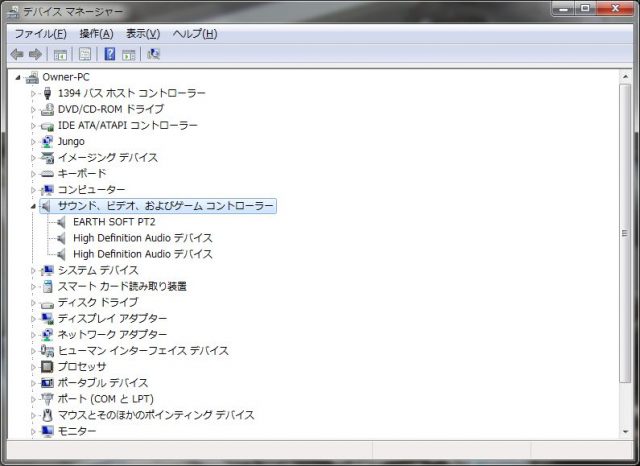
Task: Select the second High Definition Audio デバイス
Action: point(142,254)
